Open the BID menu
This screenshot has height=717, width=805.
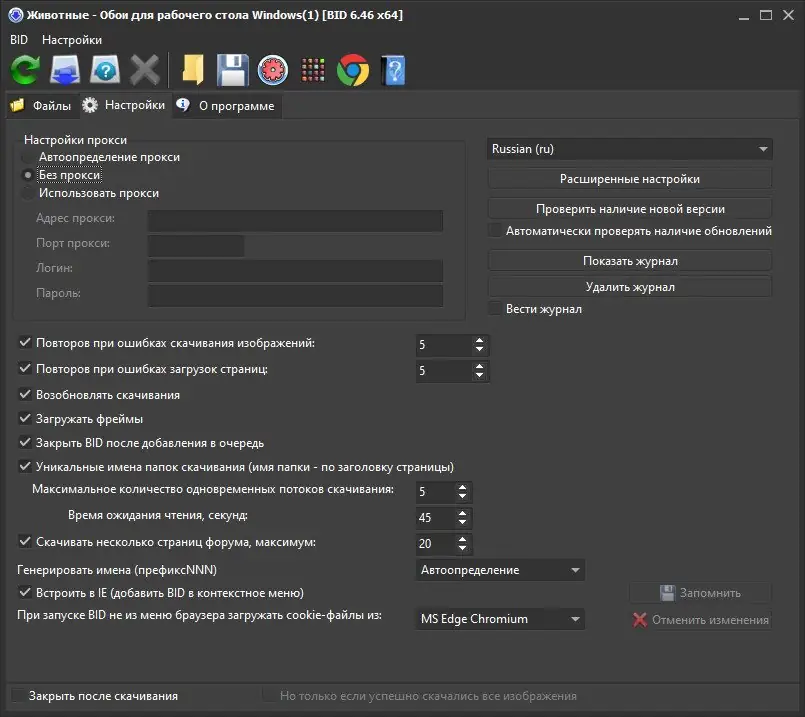[18, 39]
